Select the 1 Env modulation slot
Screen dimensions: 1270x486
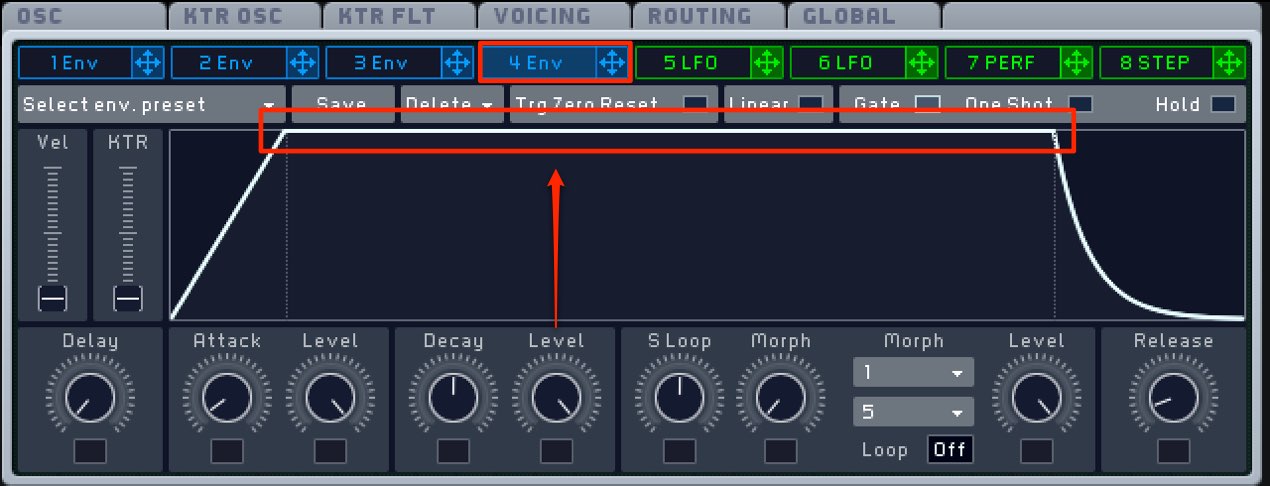(x=75, y=63)
